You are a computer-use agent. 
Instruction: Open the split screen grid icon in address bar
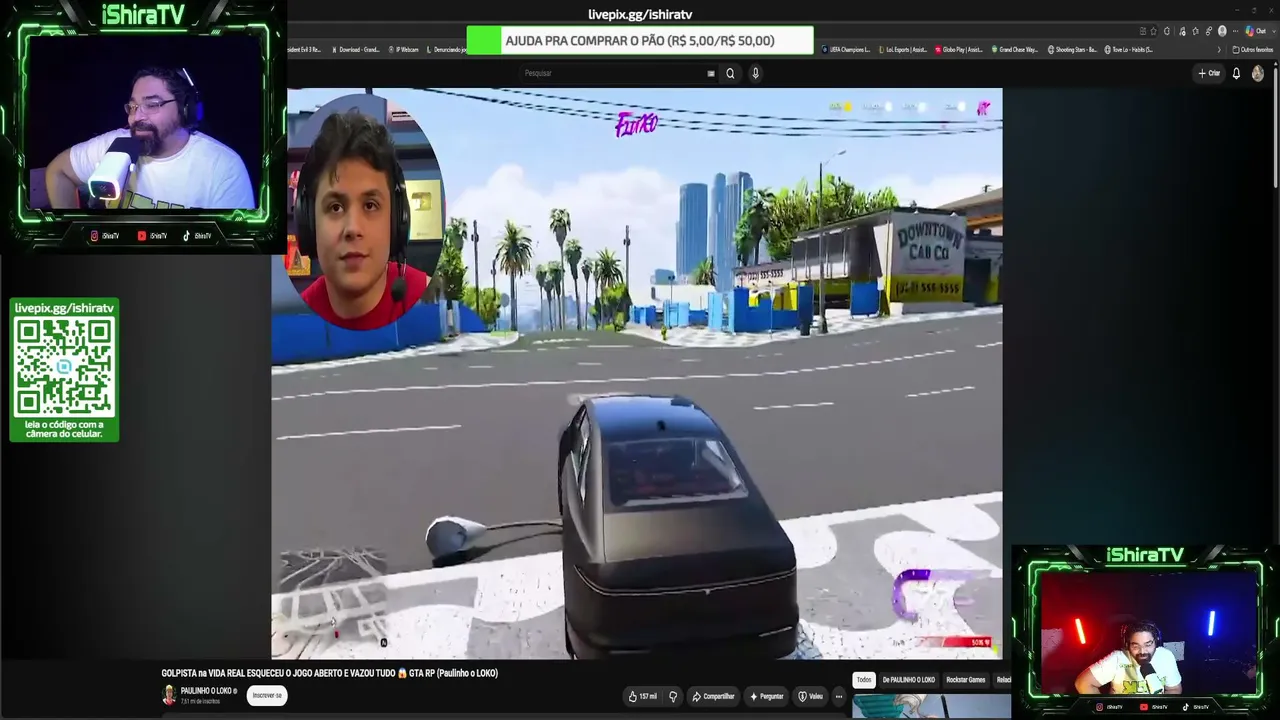pos(1142,31)
